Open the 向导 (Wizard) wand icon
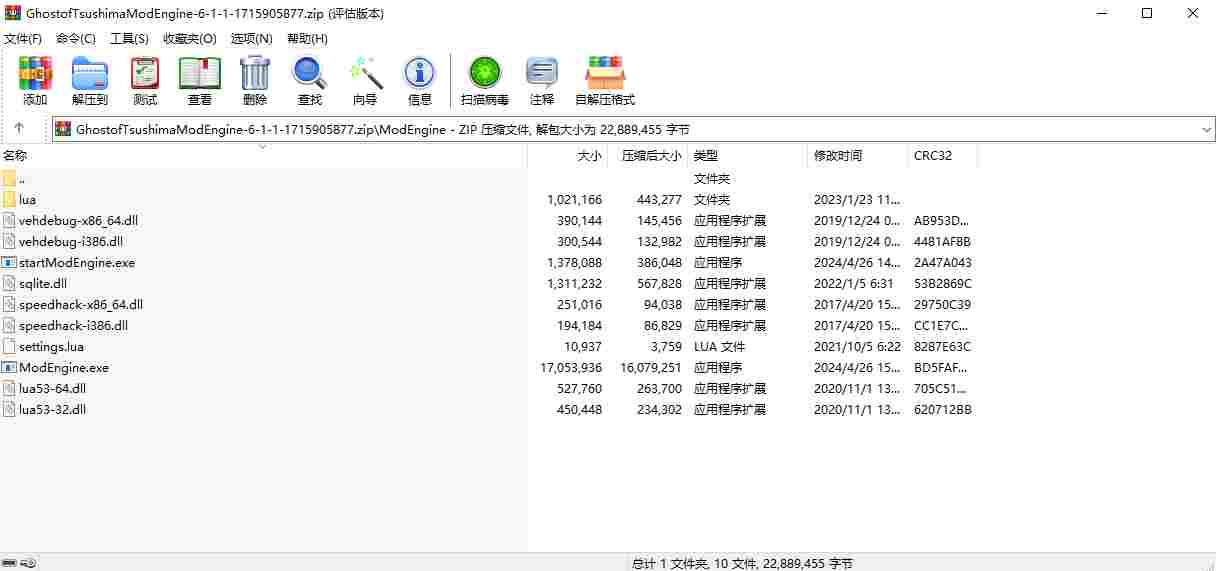 pyautogui.click(x=365, y=74)
